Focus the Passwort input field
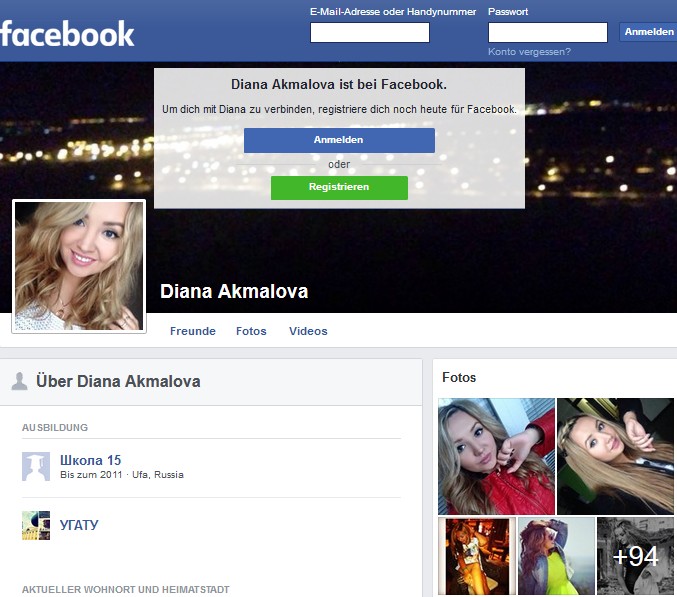 click(x=547, y=32)
